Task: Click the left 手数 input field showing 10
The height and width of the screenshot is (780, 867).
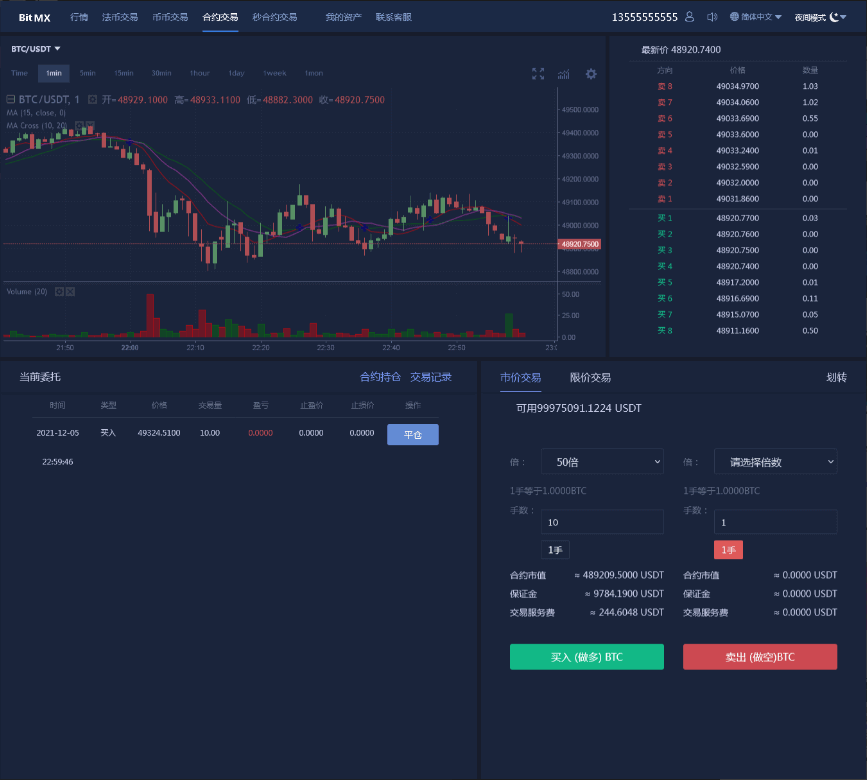Action: tap(602, 522)
